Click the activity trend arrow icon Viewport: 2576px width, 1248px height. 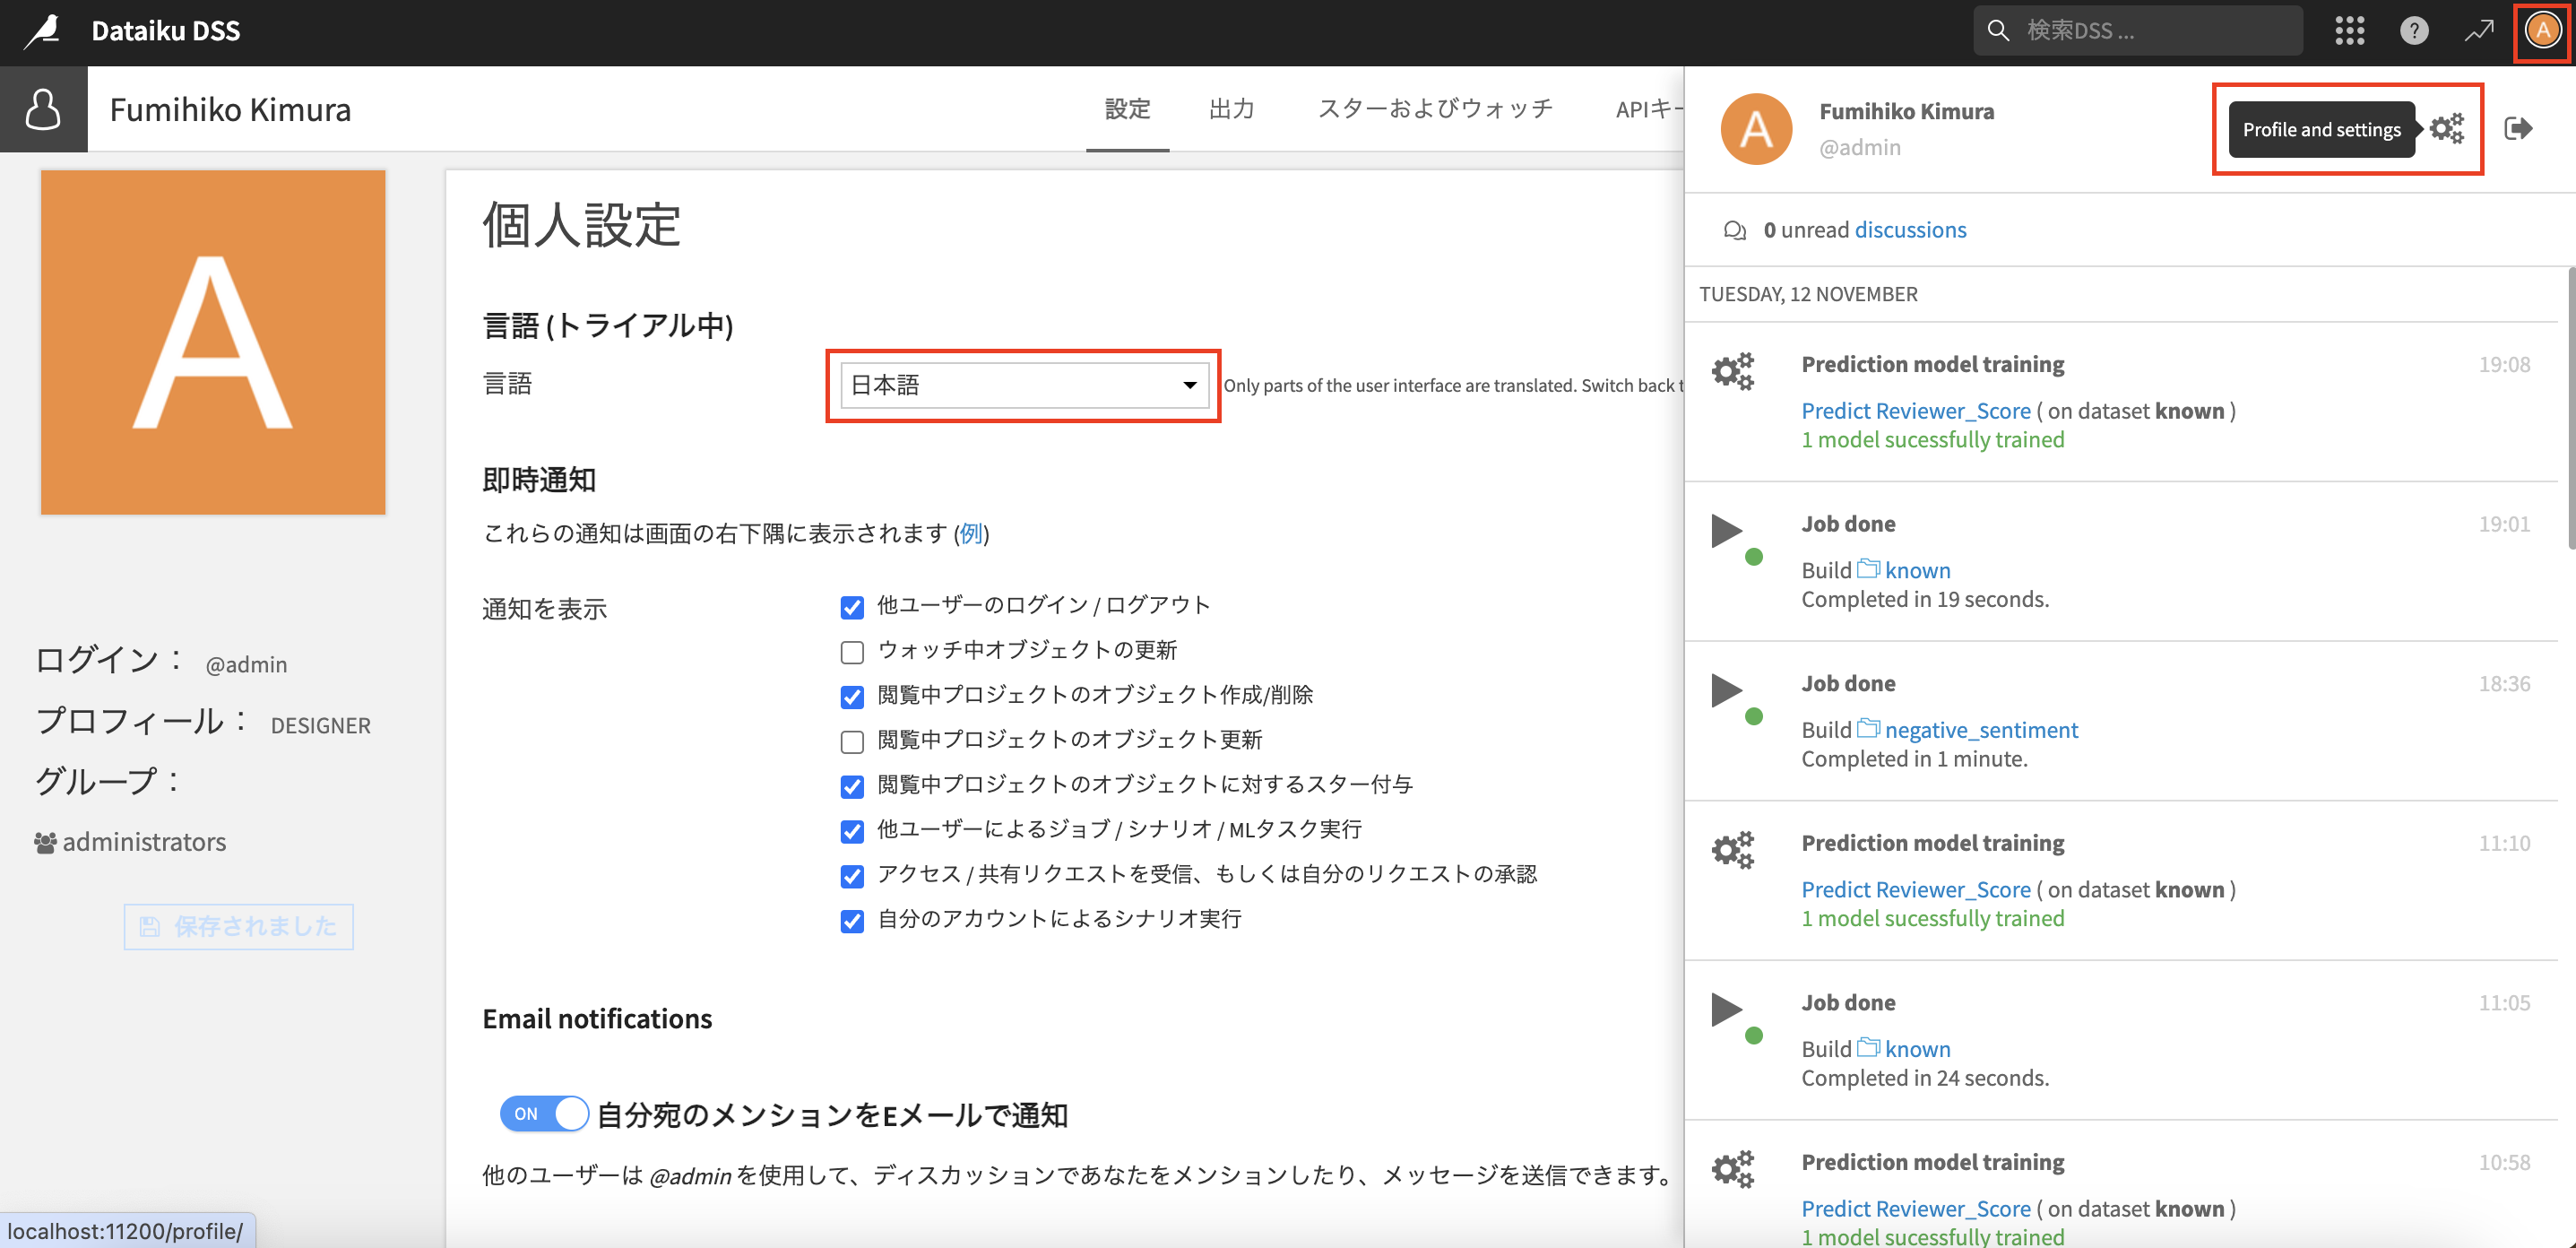pos(2479,31)
